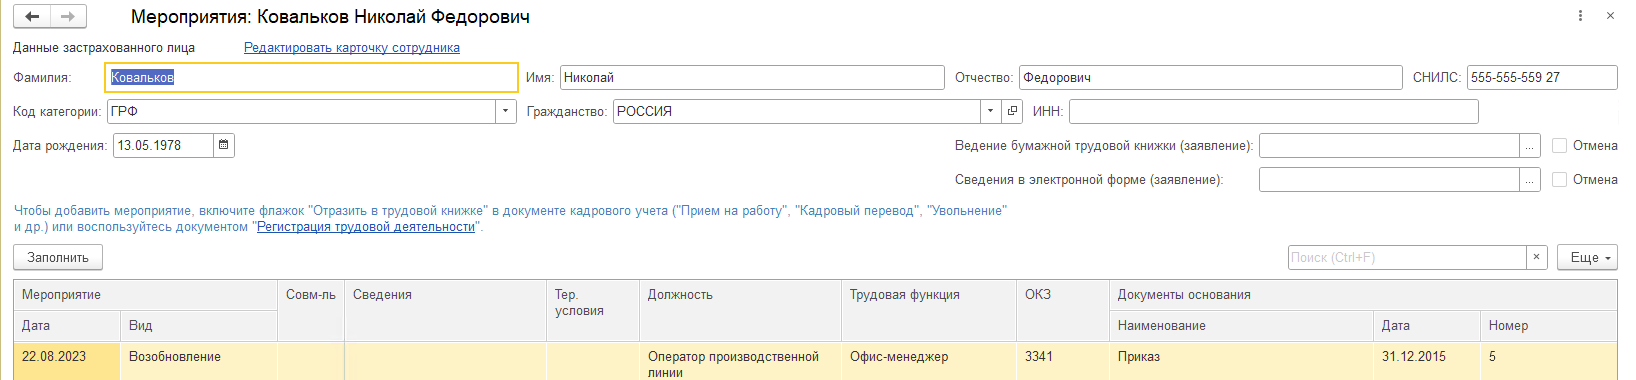Open the three-dot window menu
The image size is (1636, 380).
click(1580, 16)
